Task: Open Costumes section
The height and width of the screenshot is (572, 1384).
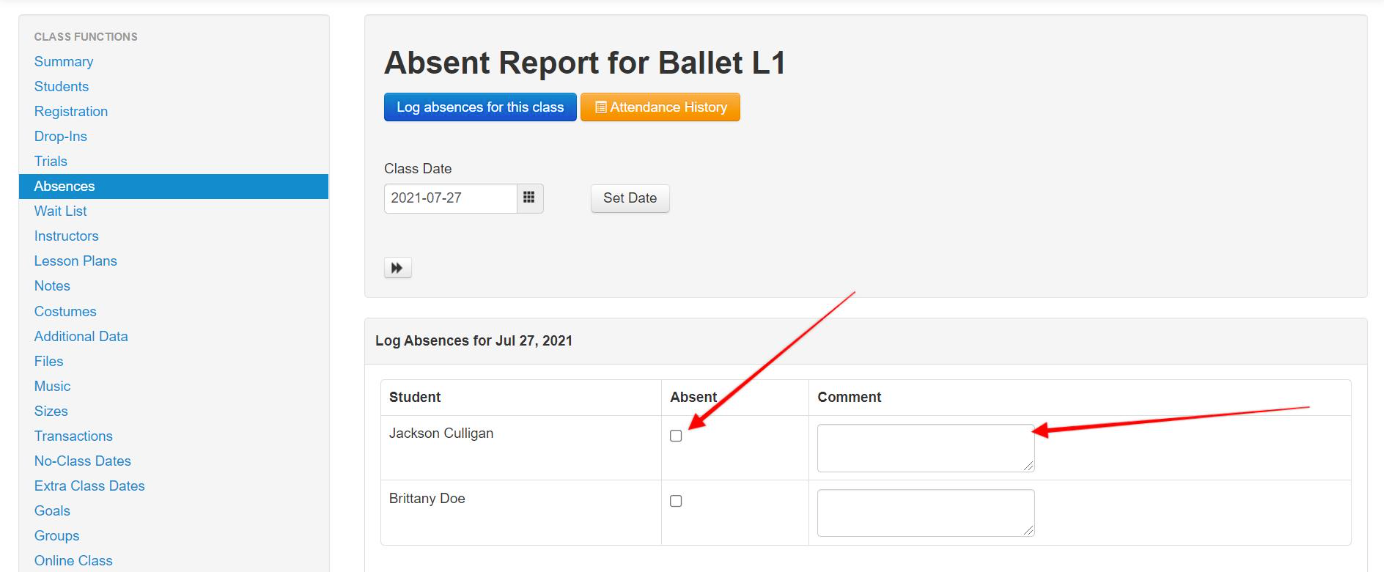Action: (65, 312)
